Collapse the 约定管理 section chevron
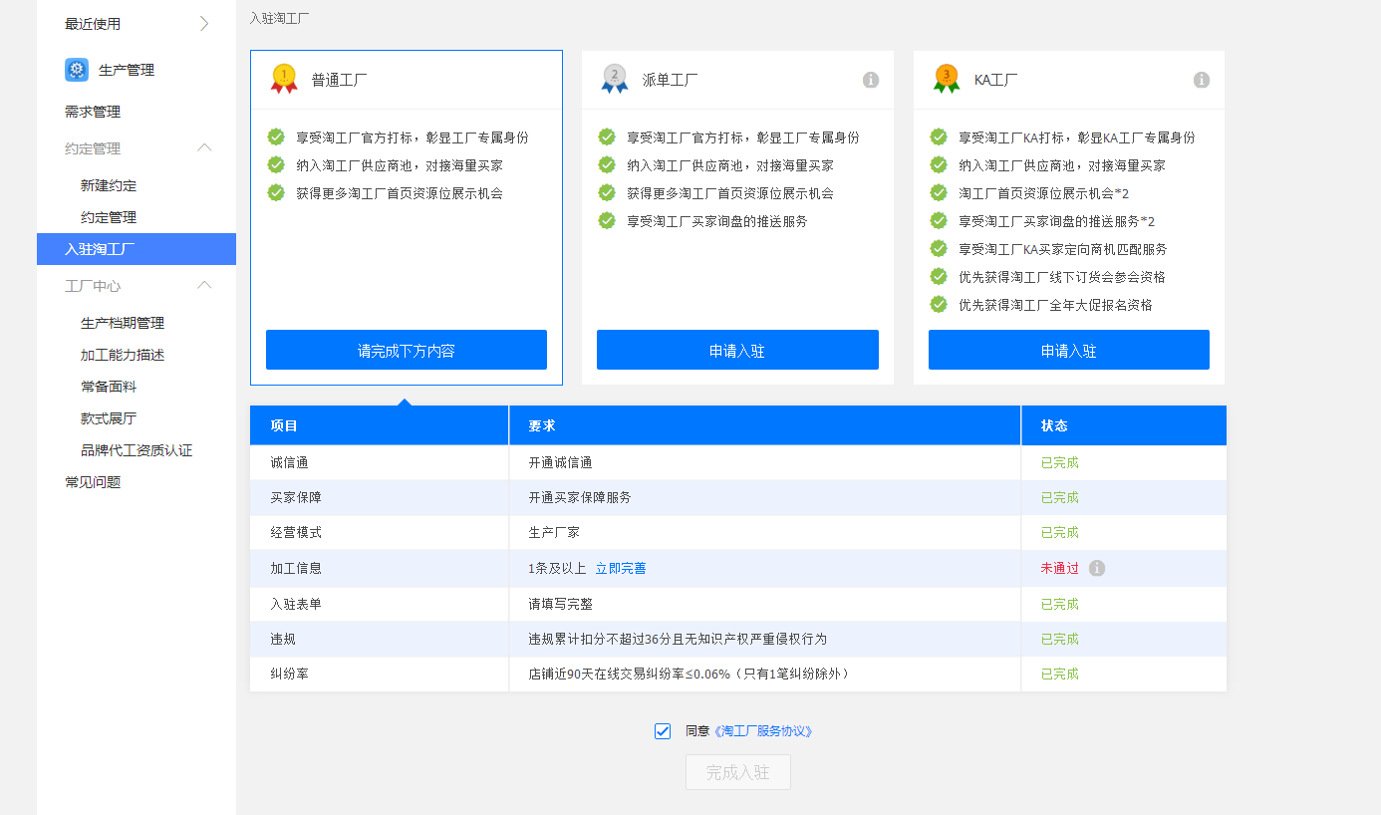This screenshot has height=815, width=1381. click(x=204, y=148)
